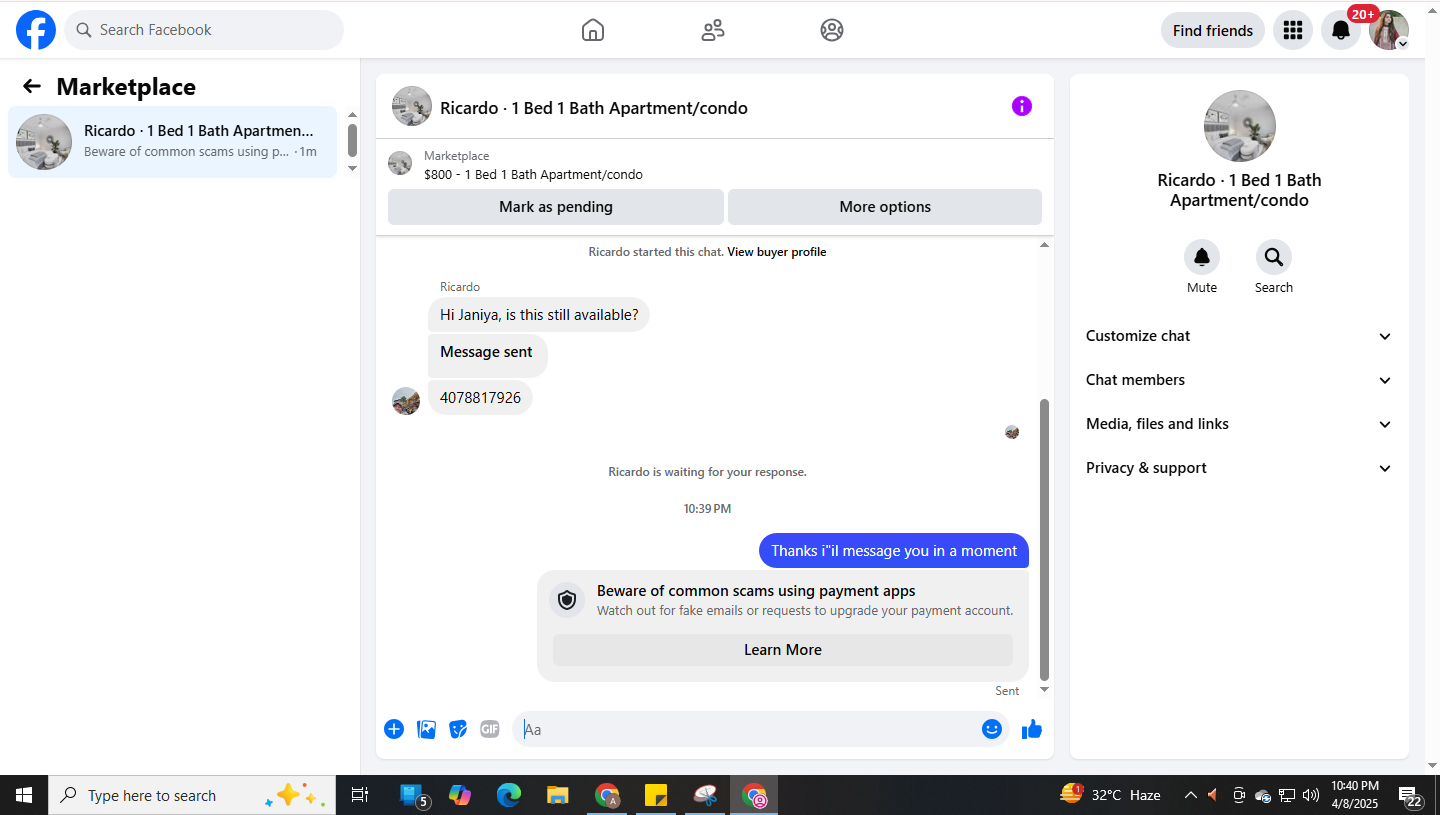The height and width of the screenshot is (815, 1440).
Task: Click Learn More in scam warning
Action: (783, 650)
